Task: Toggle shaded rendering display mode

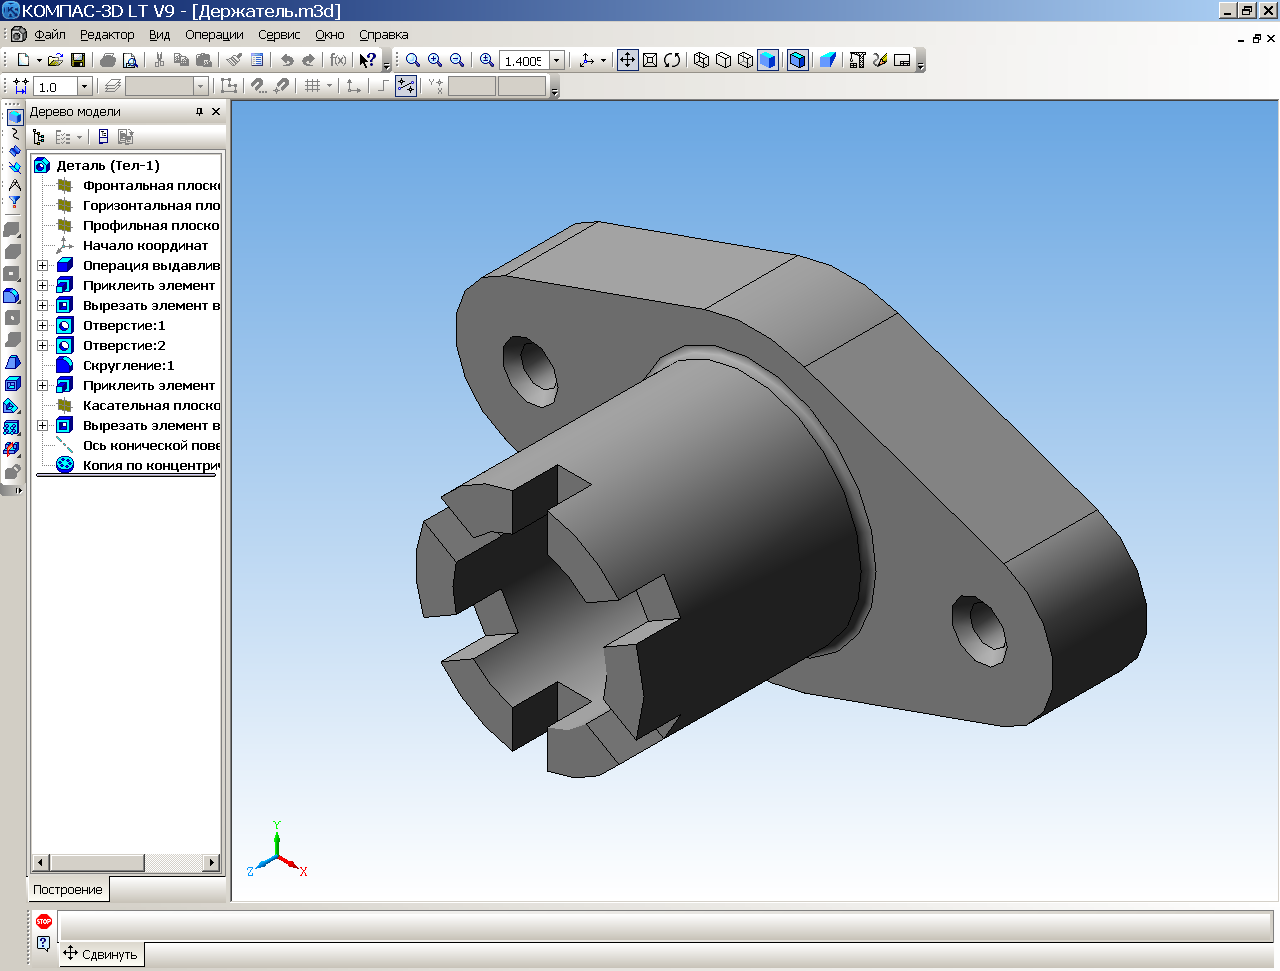Action: coord(767,61)
